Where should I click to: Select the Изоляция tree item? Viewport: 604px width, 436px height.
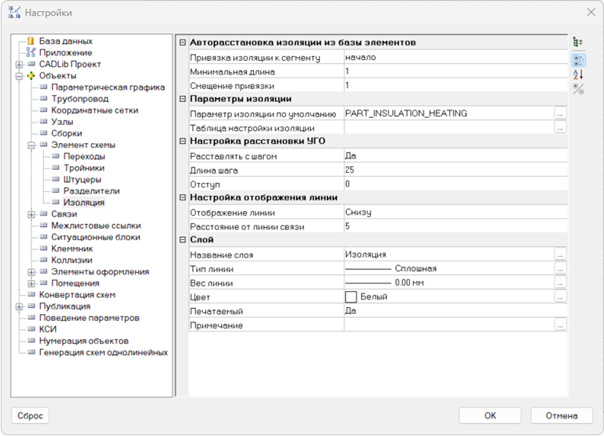point(84,202)
